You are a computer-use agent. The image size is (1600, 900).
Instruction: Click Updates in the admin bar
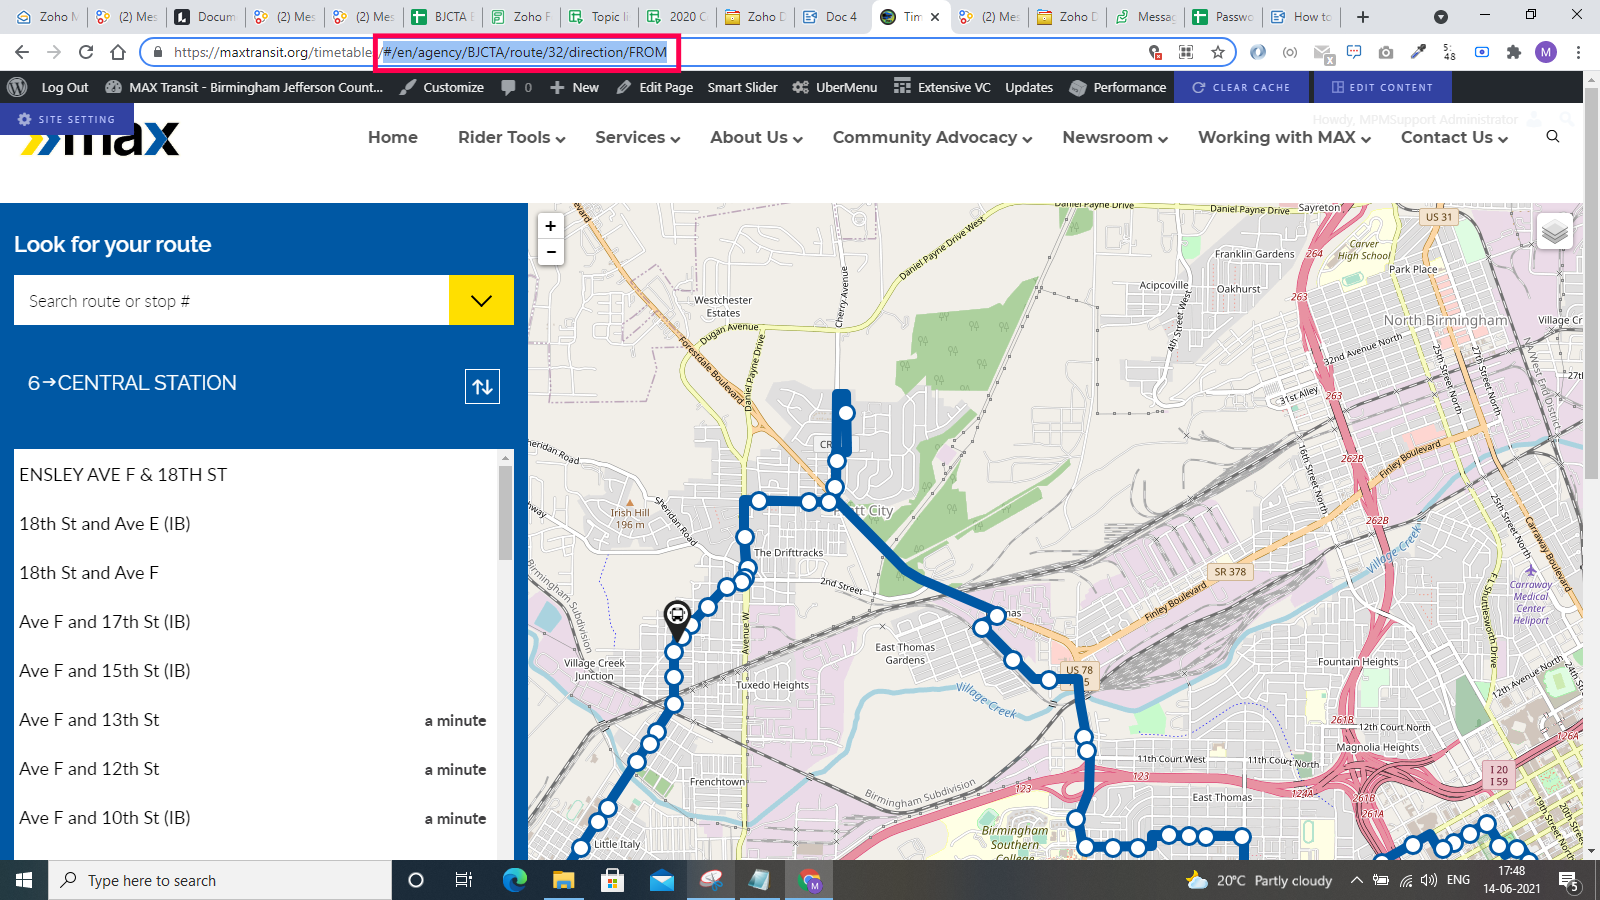coord(1029,87)
